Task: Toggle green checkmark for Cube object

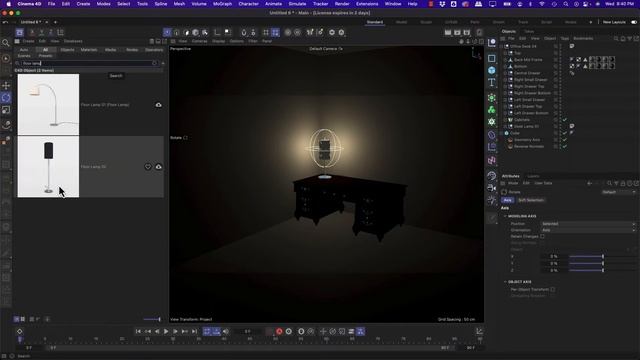Action: (x=565, y=133)
